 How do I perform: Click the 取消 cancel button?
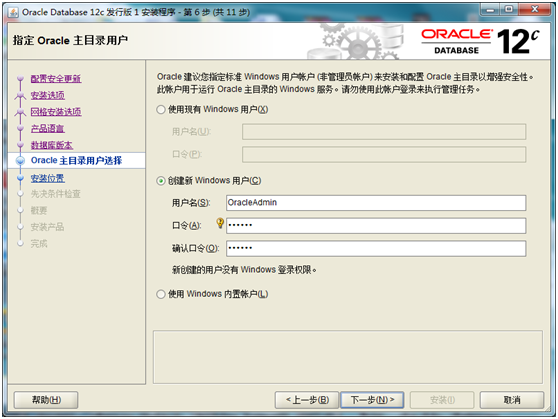512,400
